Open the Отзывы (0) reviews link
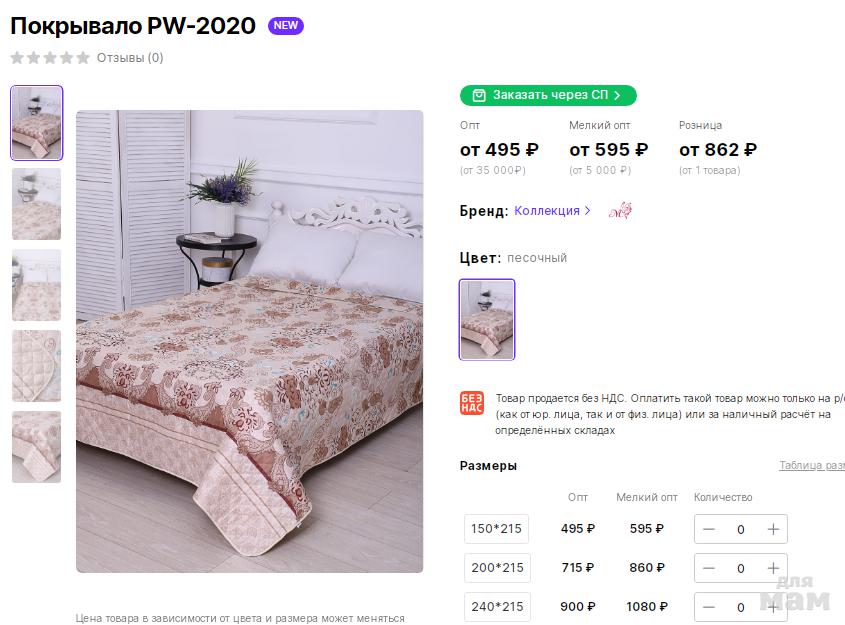The image size is (845, 625). (130, 58)
